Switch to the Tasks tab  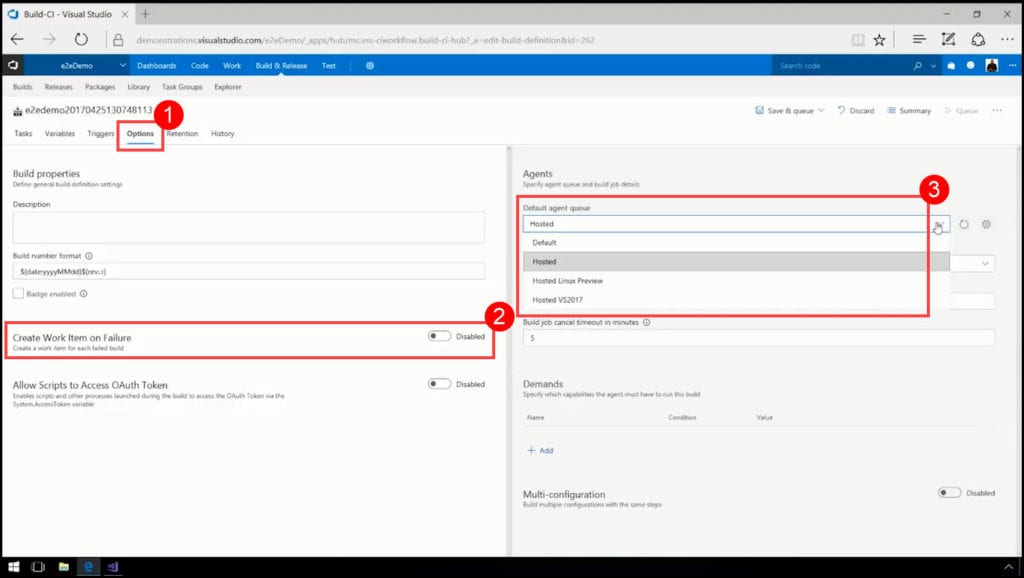(x=23, y=133)
